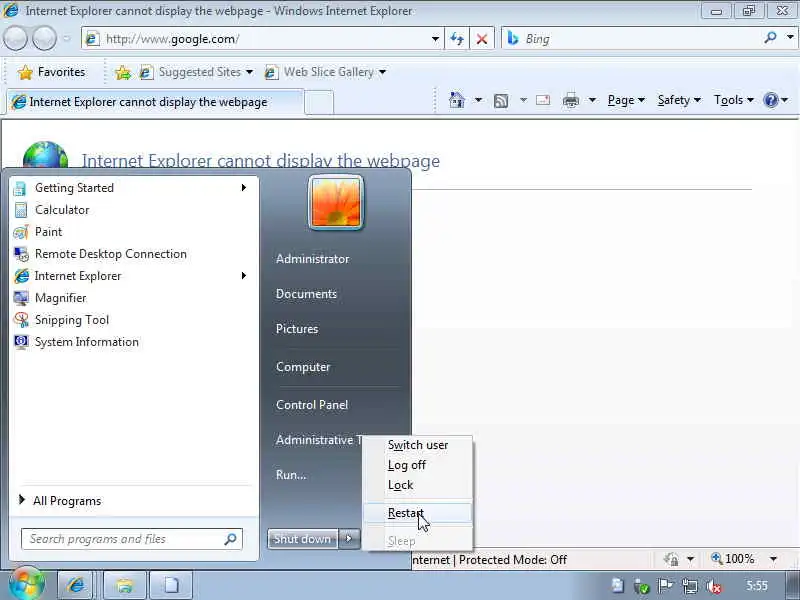Open Remote Desktop Connection
This screenshot has width=800, height=600.
click(133, 254)
